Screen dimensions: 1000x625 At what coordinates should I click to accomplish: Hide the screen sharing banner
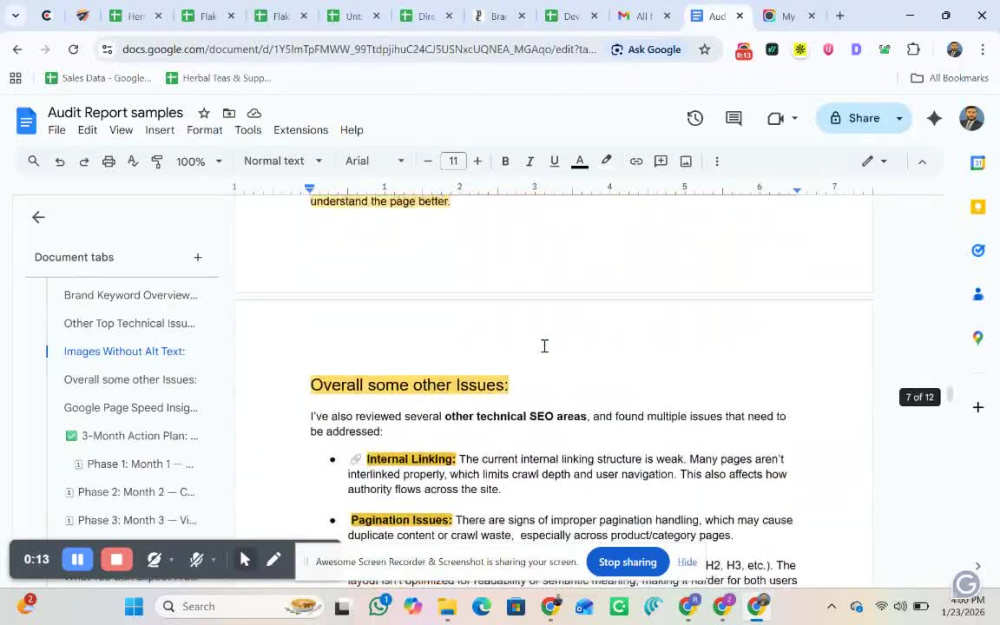coord(687,562)
